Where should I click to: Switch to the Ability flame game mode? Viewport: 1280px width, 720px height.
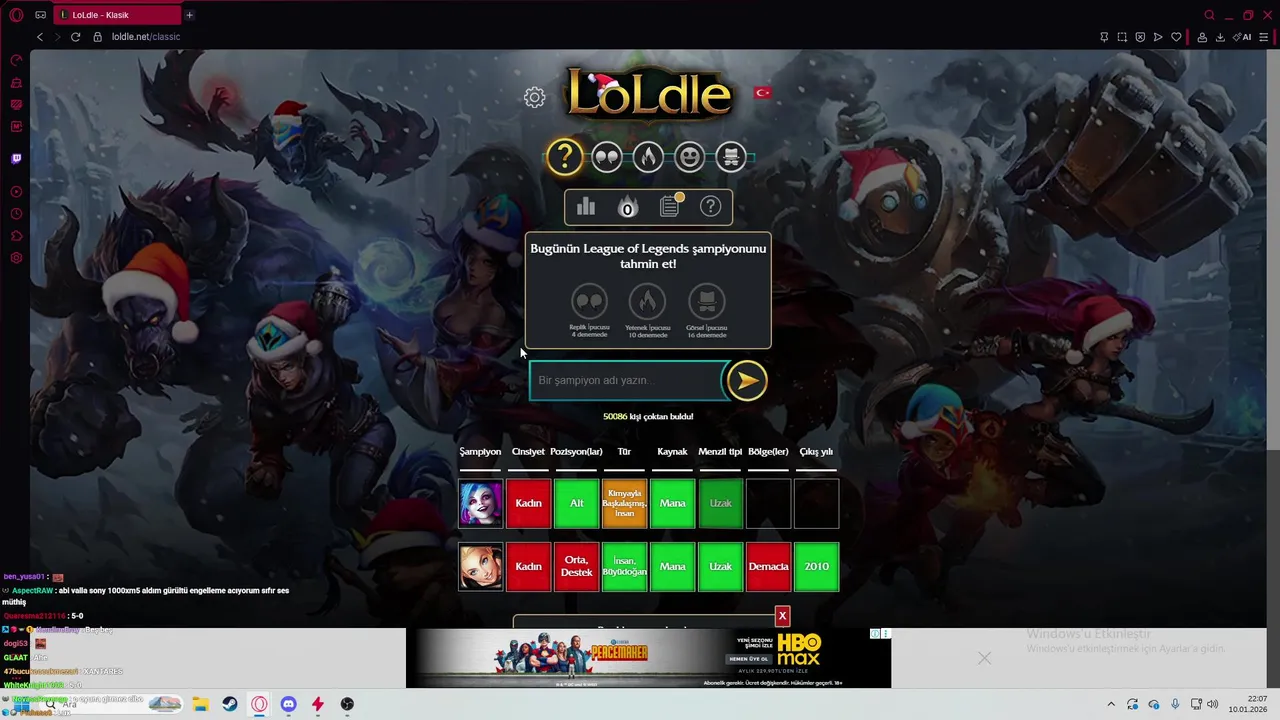coord(648,157)
